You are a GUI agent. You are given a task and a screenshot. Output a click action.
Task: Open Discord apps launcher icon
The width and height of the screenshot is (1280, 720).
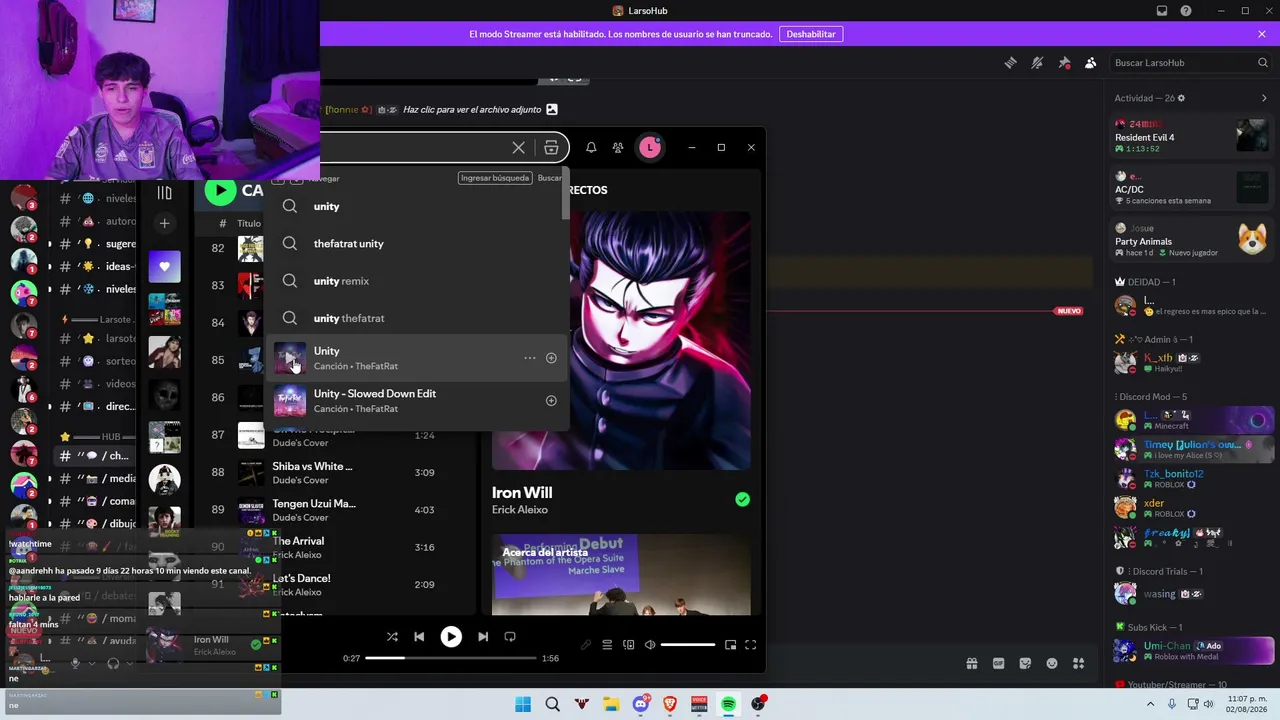pos(1078,663)
